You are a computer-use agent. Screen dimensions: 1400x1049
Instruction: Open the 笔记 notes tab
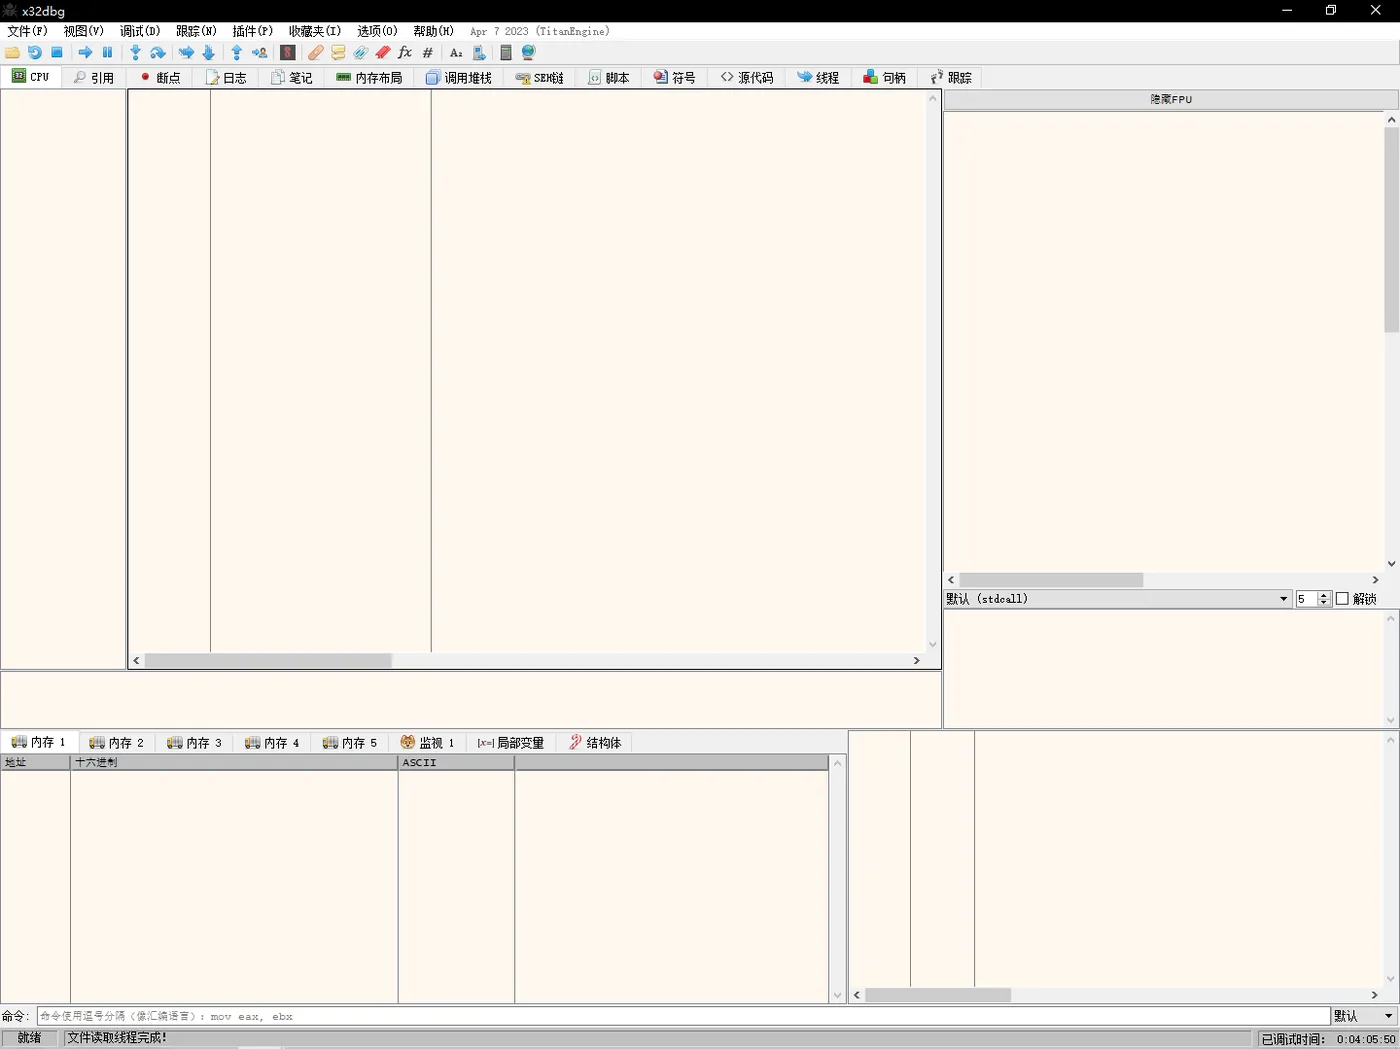click(x=292, y=77)
